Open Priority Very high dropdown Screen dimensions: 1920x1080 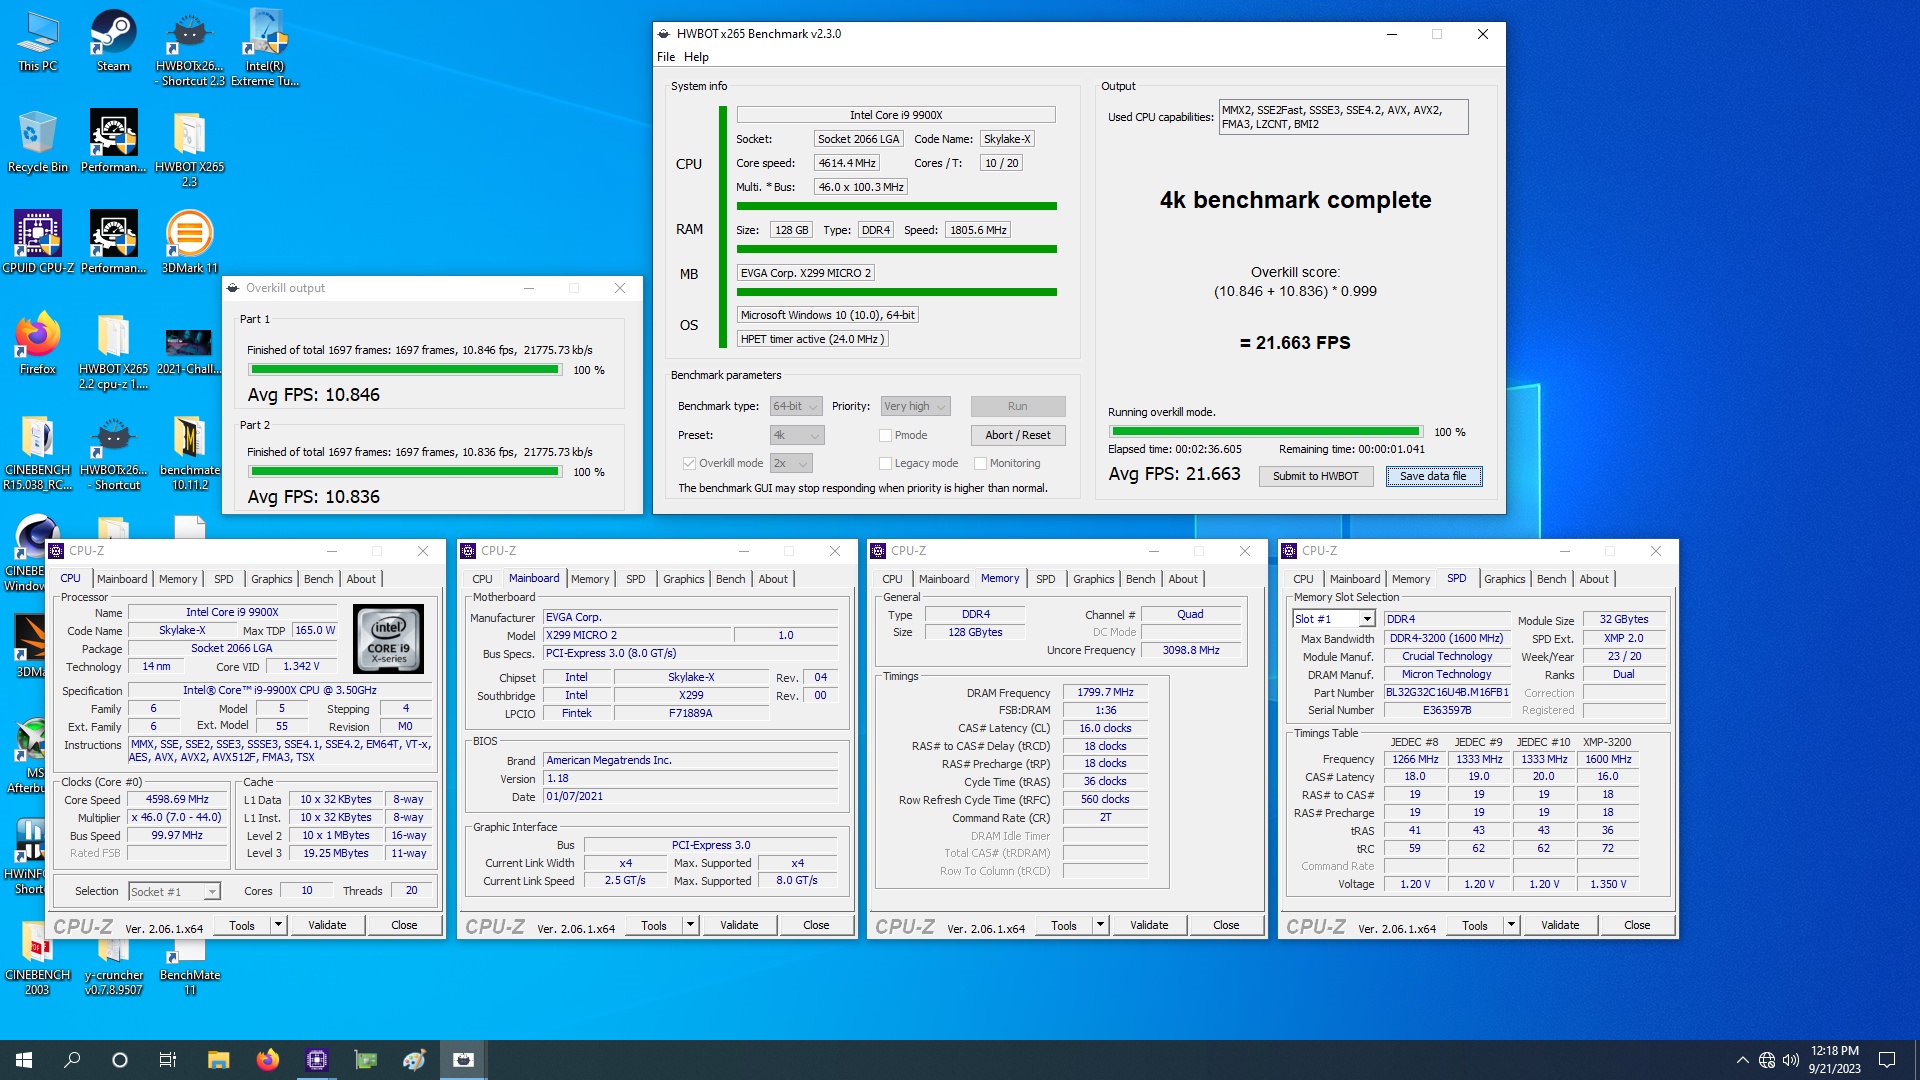pos(914,406)
